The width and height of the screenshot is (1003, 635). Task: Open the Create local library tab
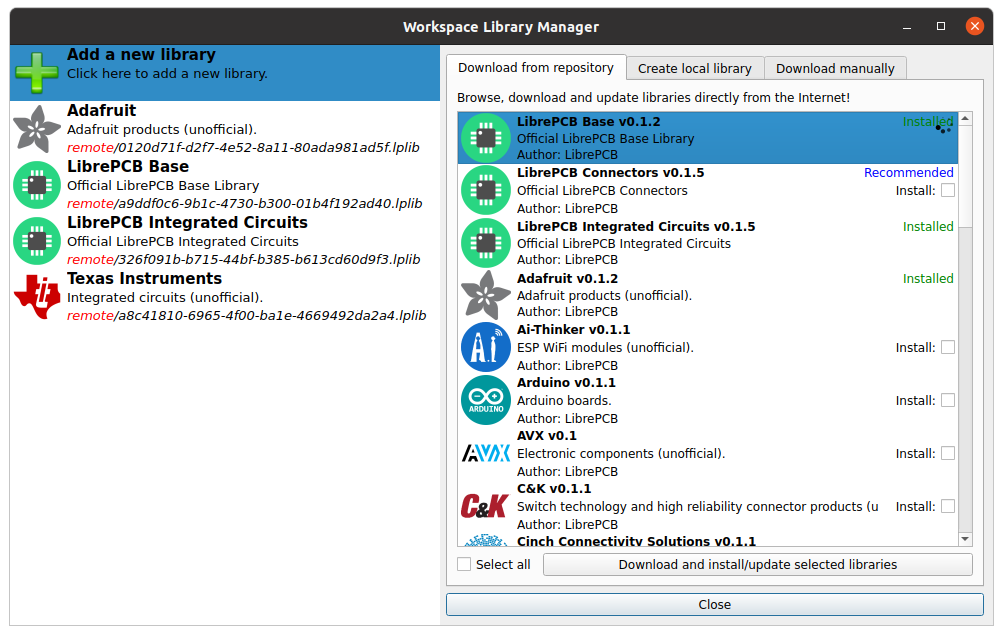(695, 68)
